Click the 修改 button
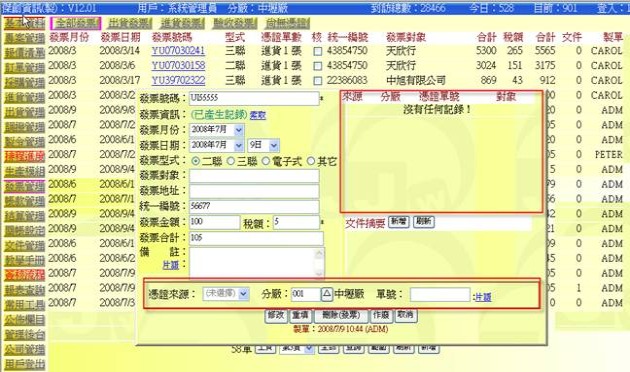This screenshot has width=630, height=372. pos(276,315)
